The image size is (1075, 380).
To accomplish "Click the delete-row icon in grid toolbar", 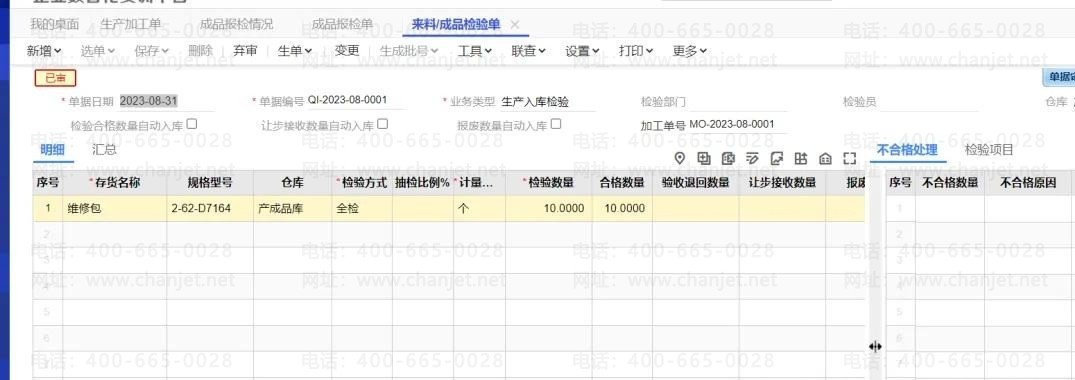I will coord(729,158).
